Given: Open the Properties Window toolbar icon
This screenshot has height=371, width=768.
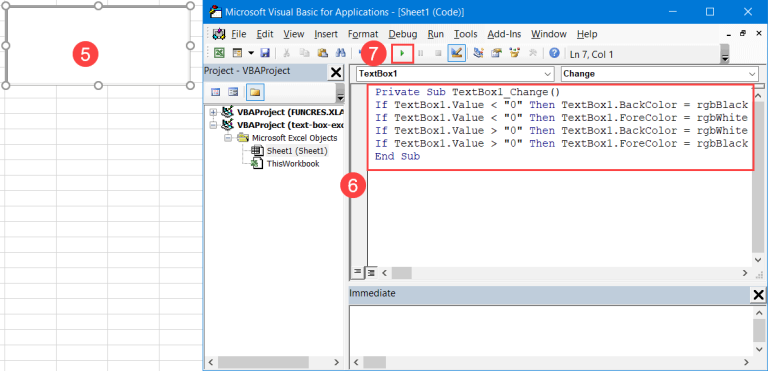Looking at the screenshot, I should pyautogui.click(x=497, y=53).
